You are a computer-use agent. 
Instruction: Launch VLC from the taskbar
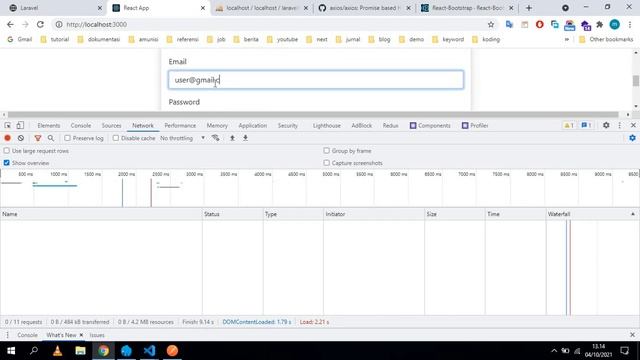click(x=58, y=351)
